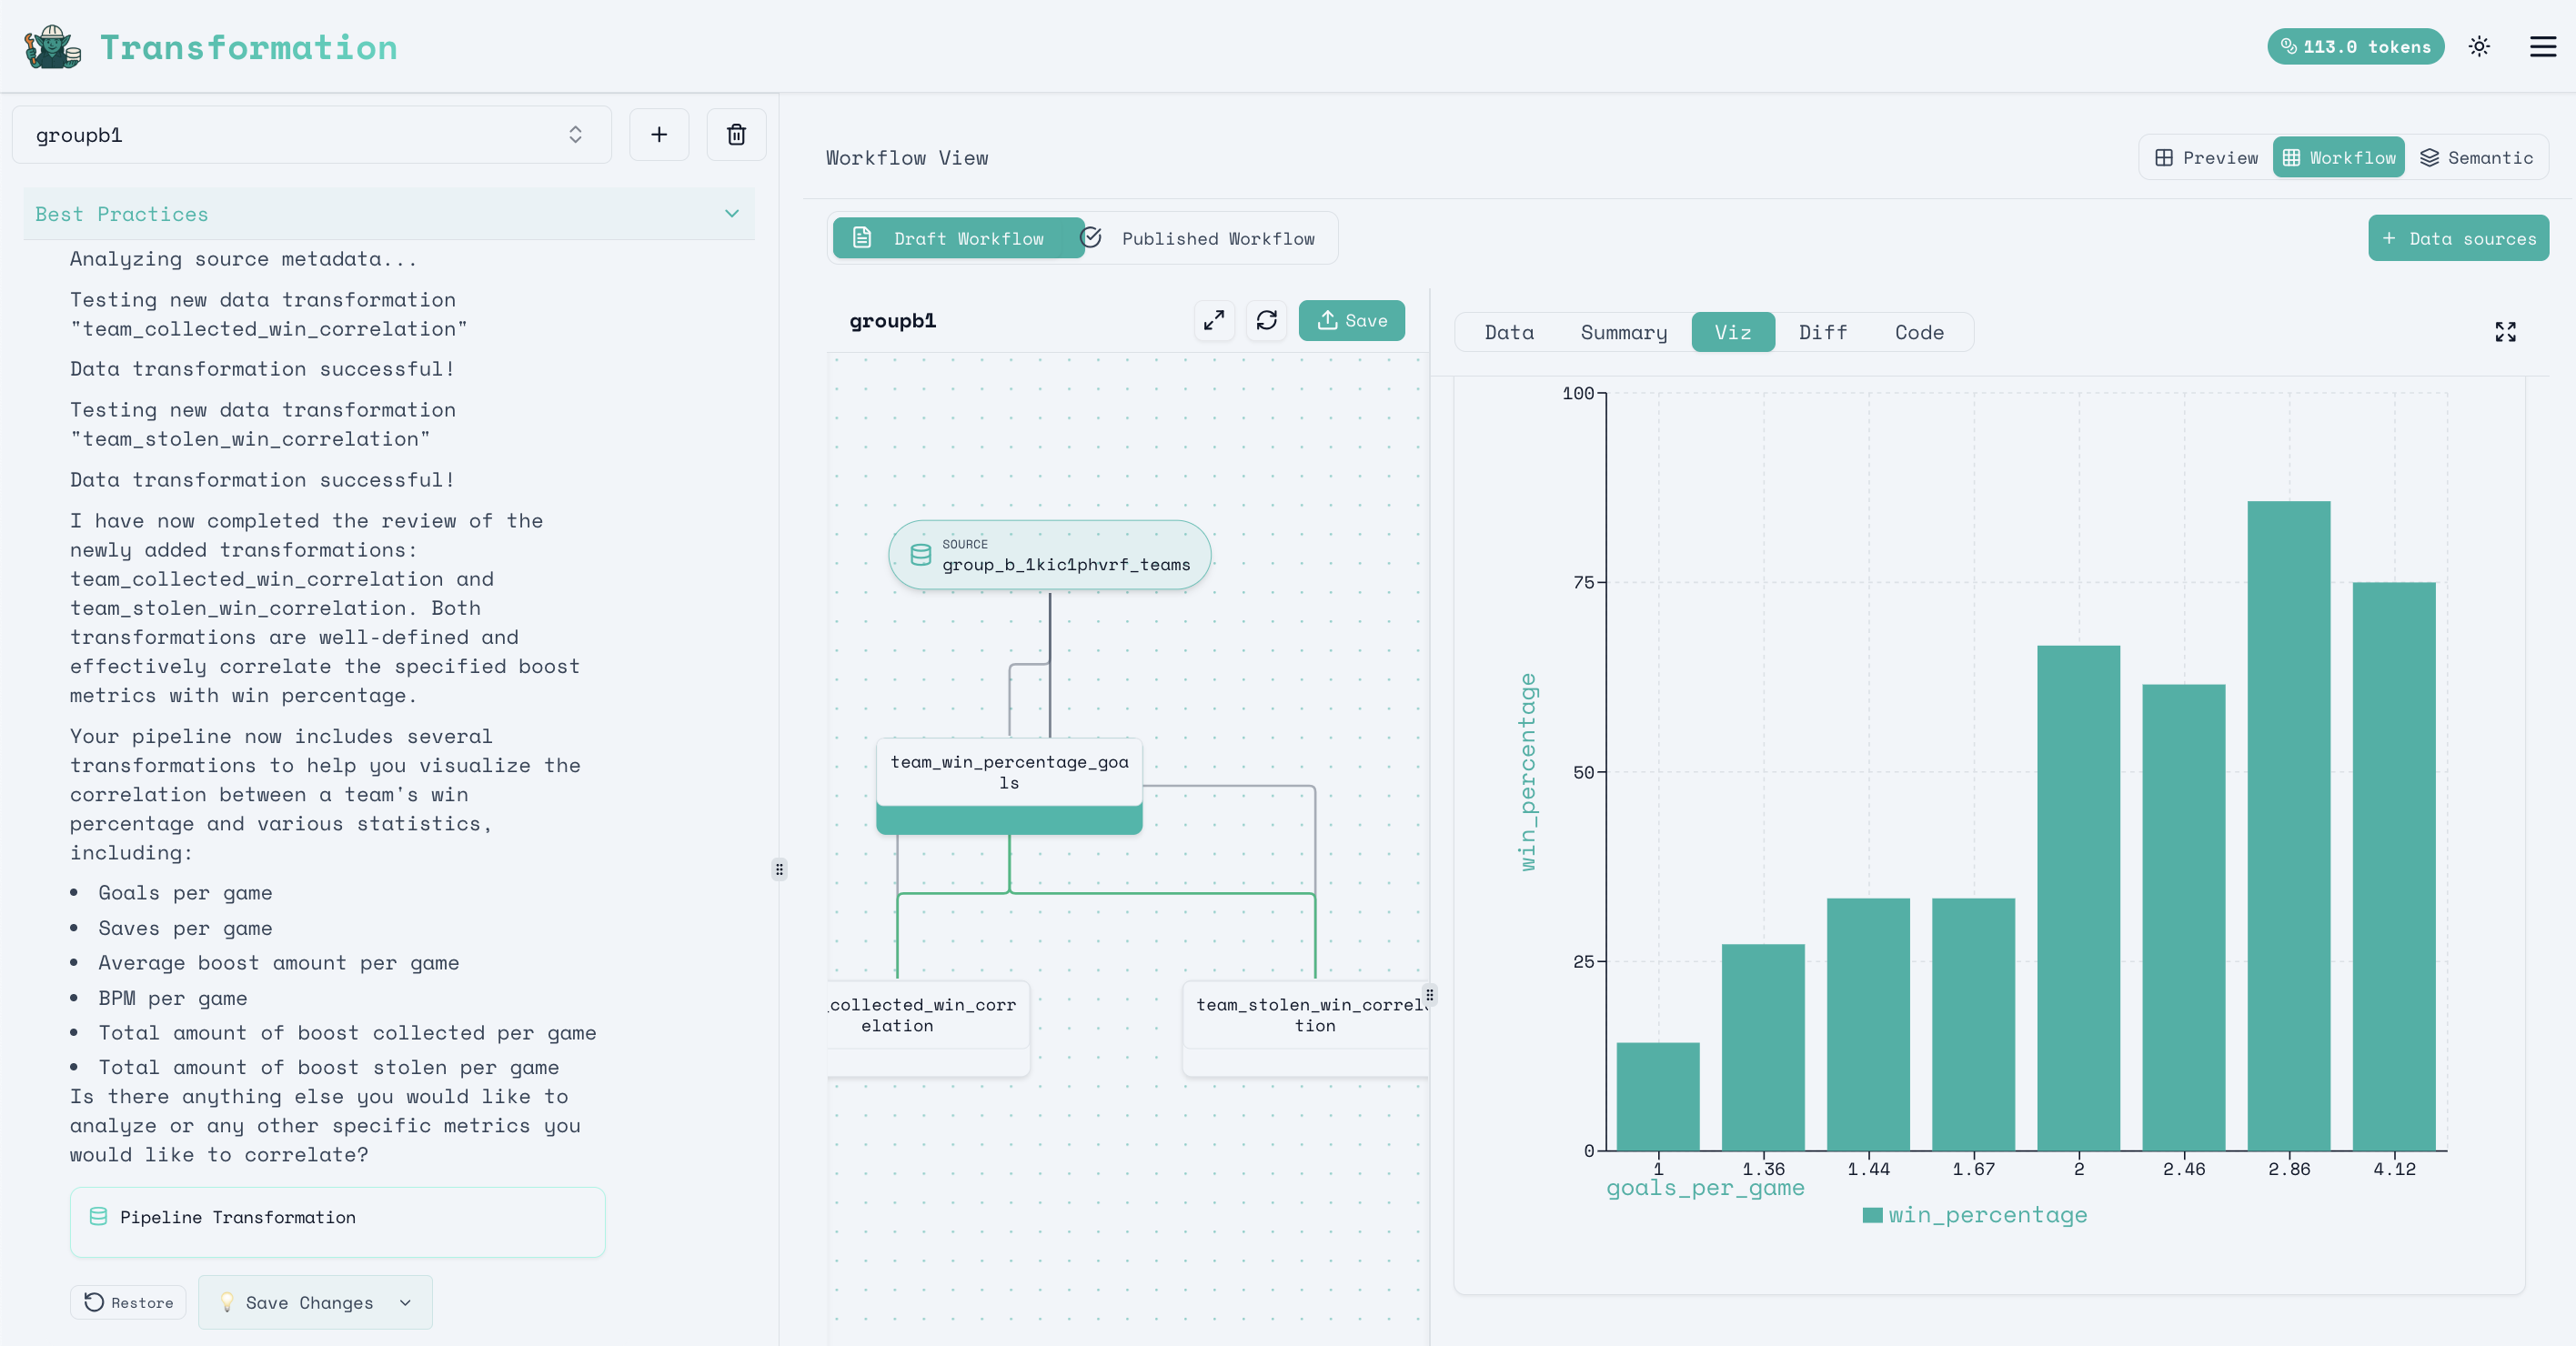Switch to Preview view mode
Screen dimensions: 2576x1346
(x=2207, y=158)
